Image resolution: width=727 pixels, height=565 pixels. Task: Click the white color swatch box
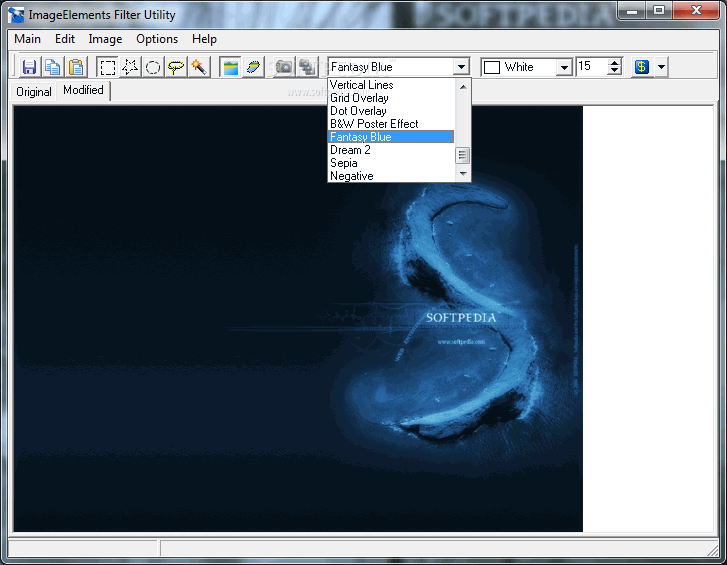pyautogui.click(x=491, y=68)
